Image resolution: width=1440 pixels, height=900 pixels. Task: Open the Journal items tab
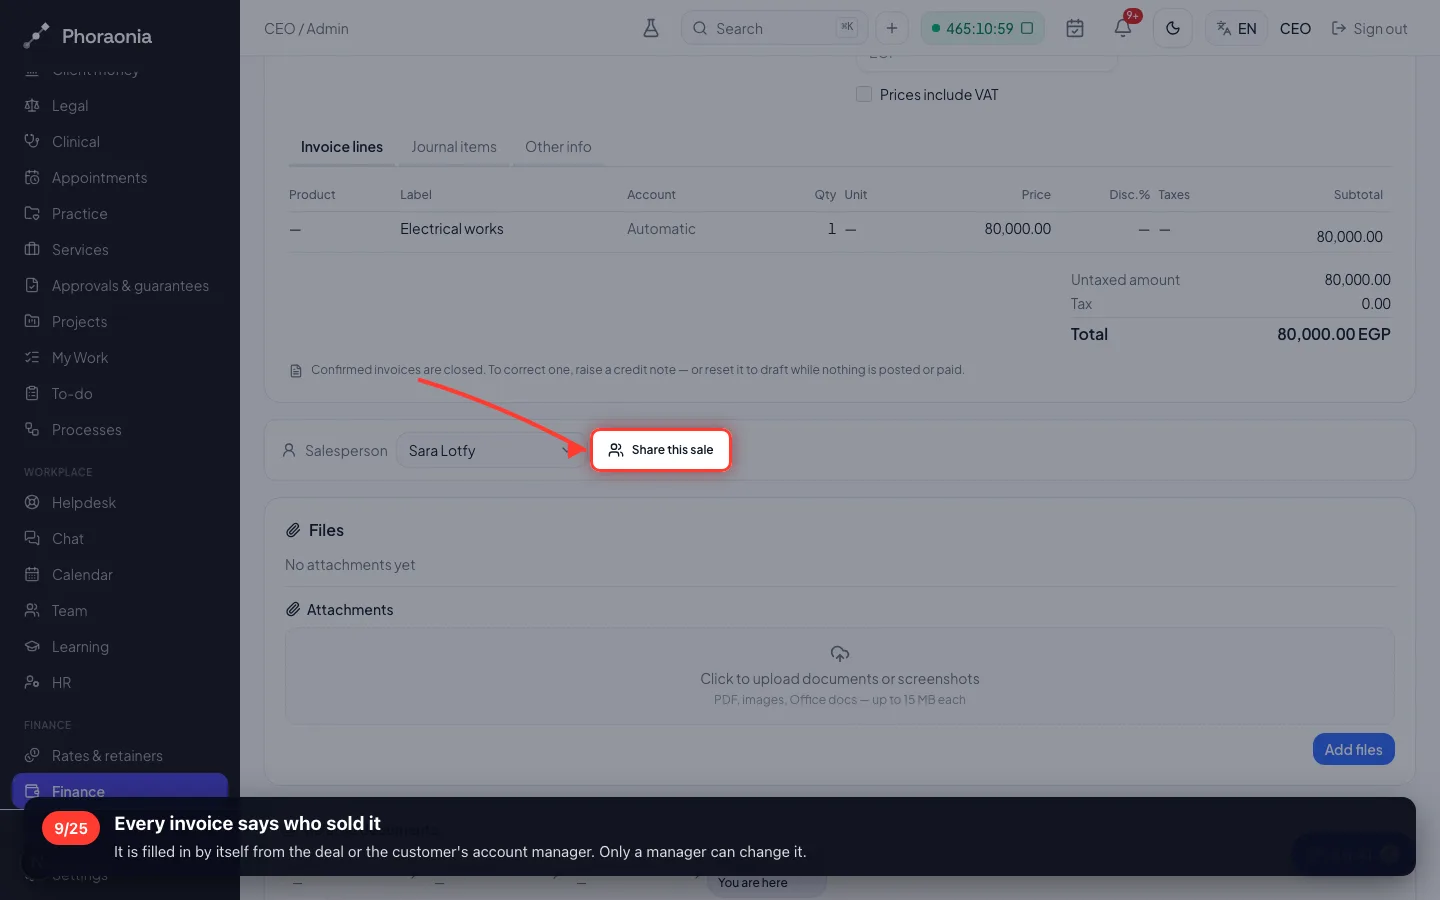click(x=454, y=147)
